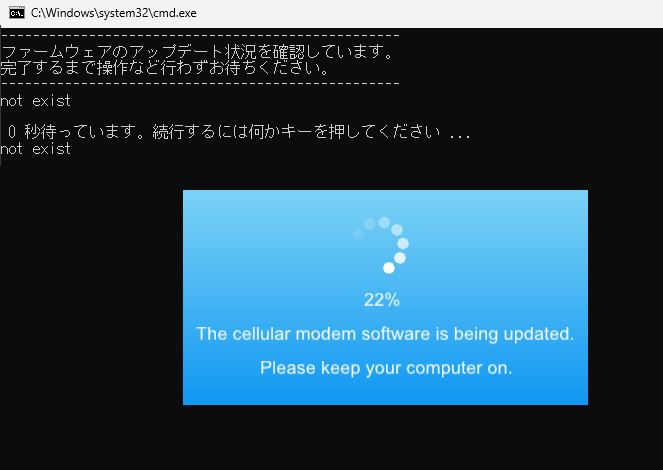
Task: Click the first 'not exist' output line
Action: tap(36, 101)
